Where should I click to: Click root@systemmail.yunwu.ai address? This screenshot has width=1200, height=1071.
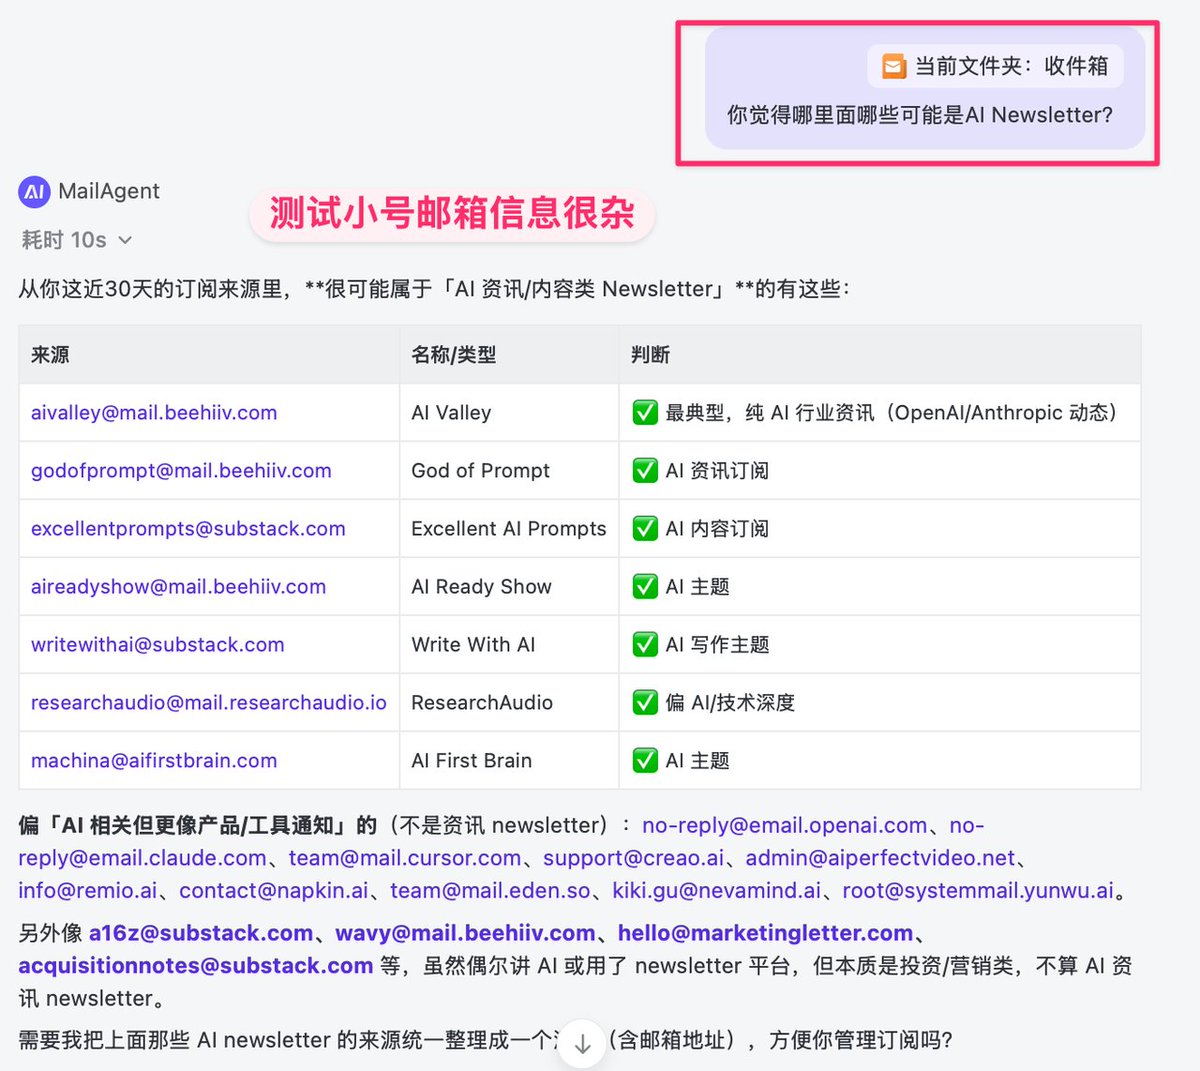978,890
